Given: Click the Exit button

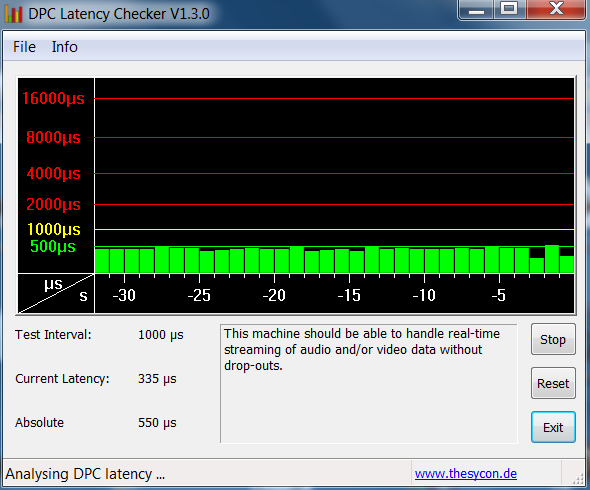Looking at the screenshot, I should [553, 428].
